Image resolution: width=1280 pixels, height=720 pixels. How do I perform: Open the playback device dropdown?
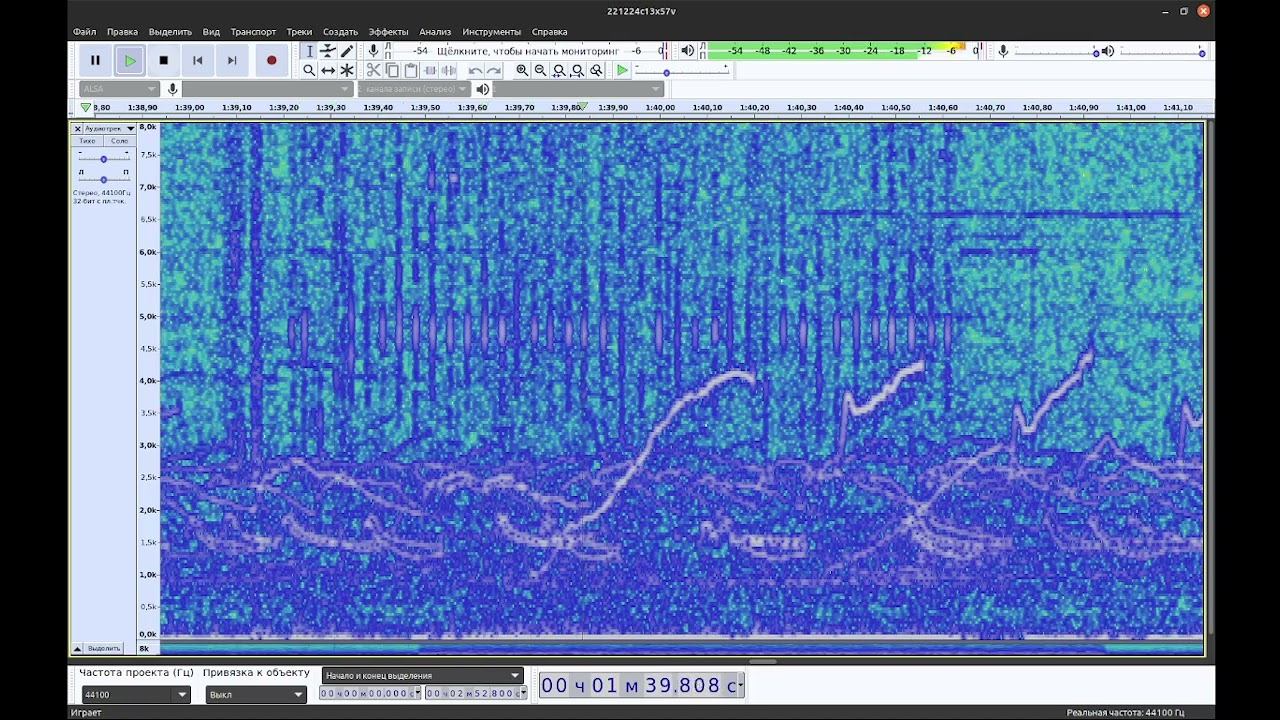tap(577, 89)
